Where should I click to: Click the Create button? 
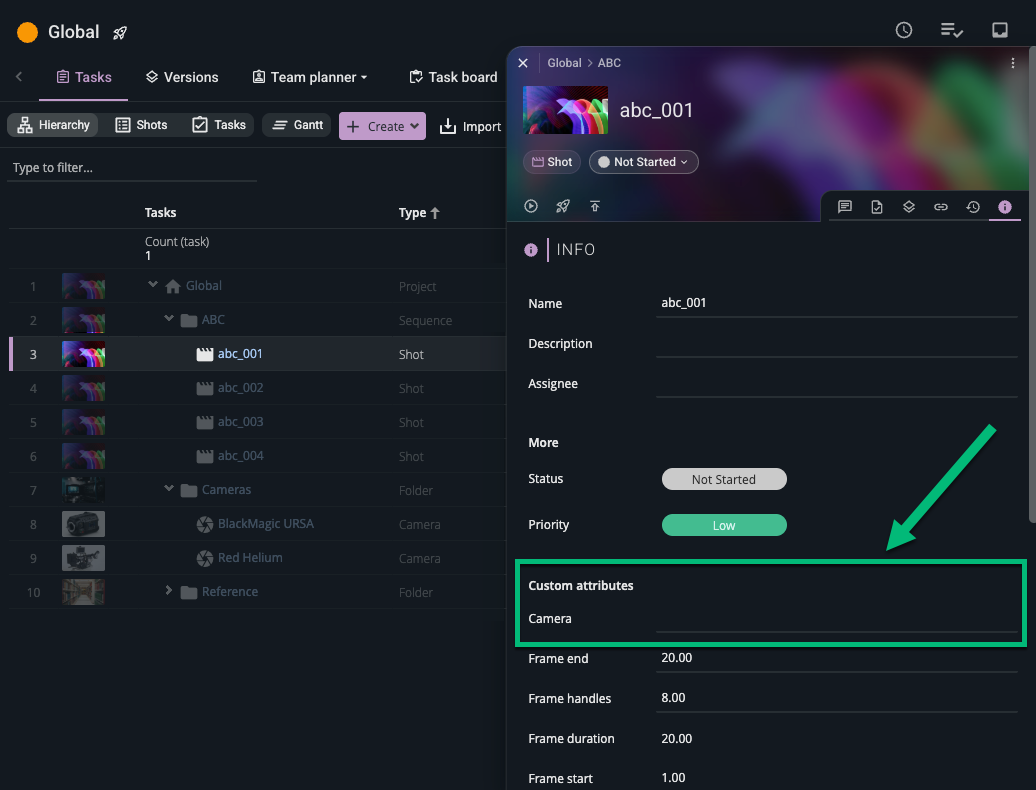pyautogui.click(x=382, y=126)
